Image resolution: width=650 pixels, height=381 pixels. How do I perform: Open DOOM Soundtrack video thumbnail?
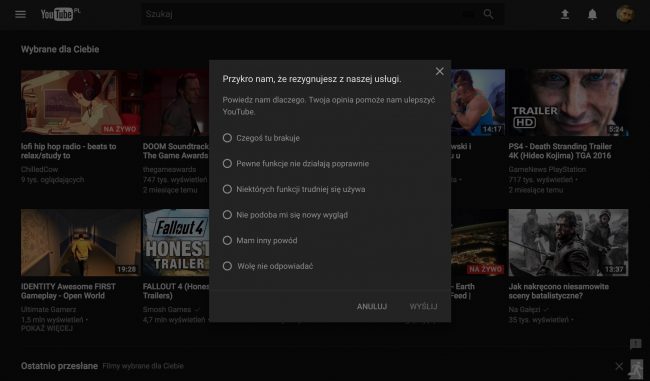point(176,102)
